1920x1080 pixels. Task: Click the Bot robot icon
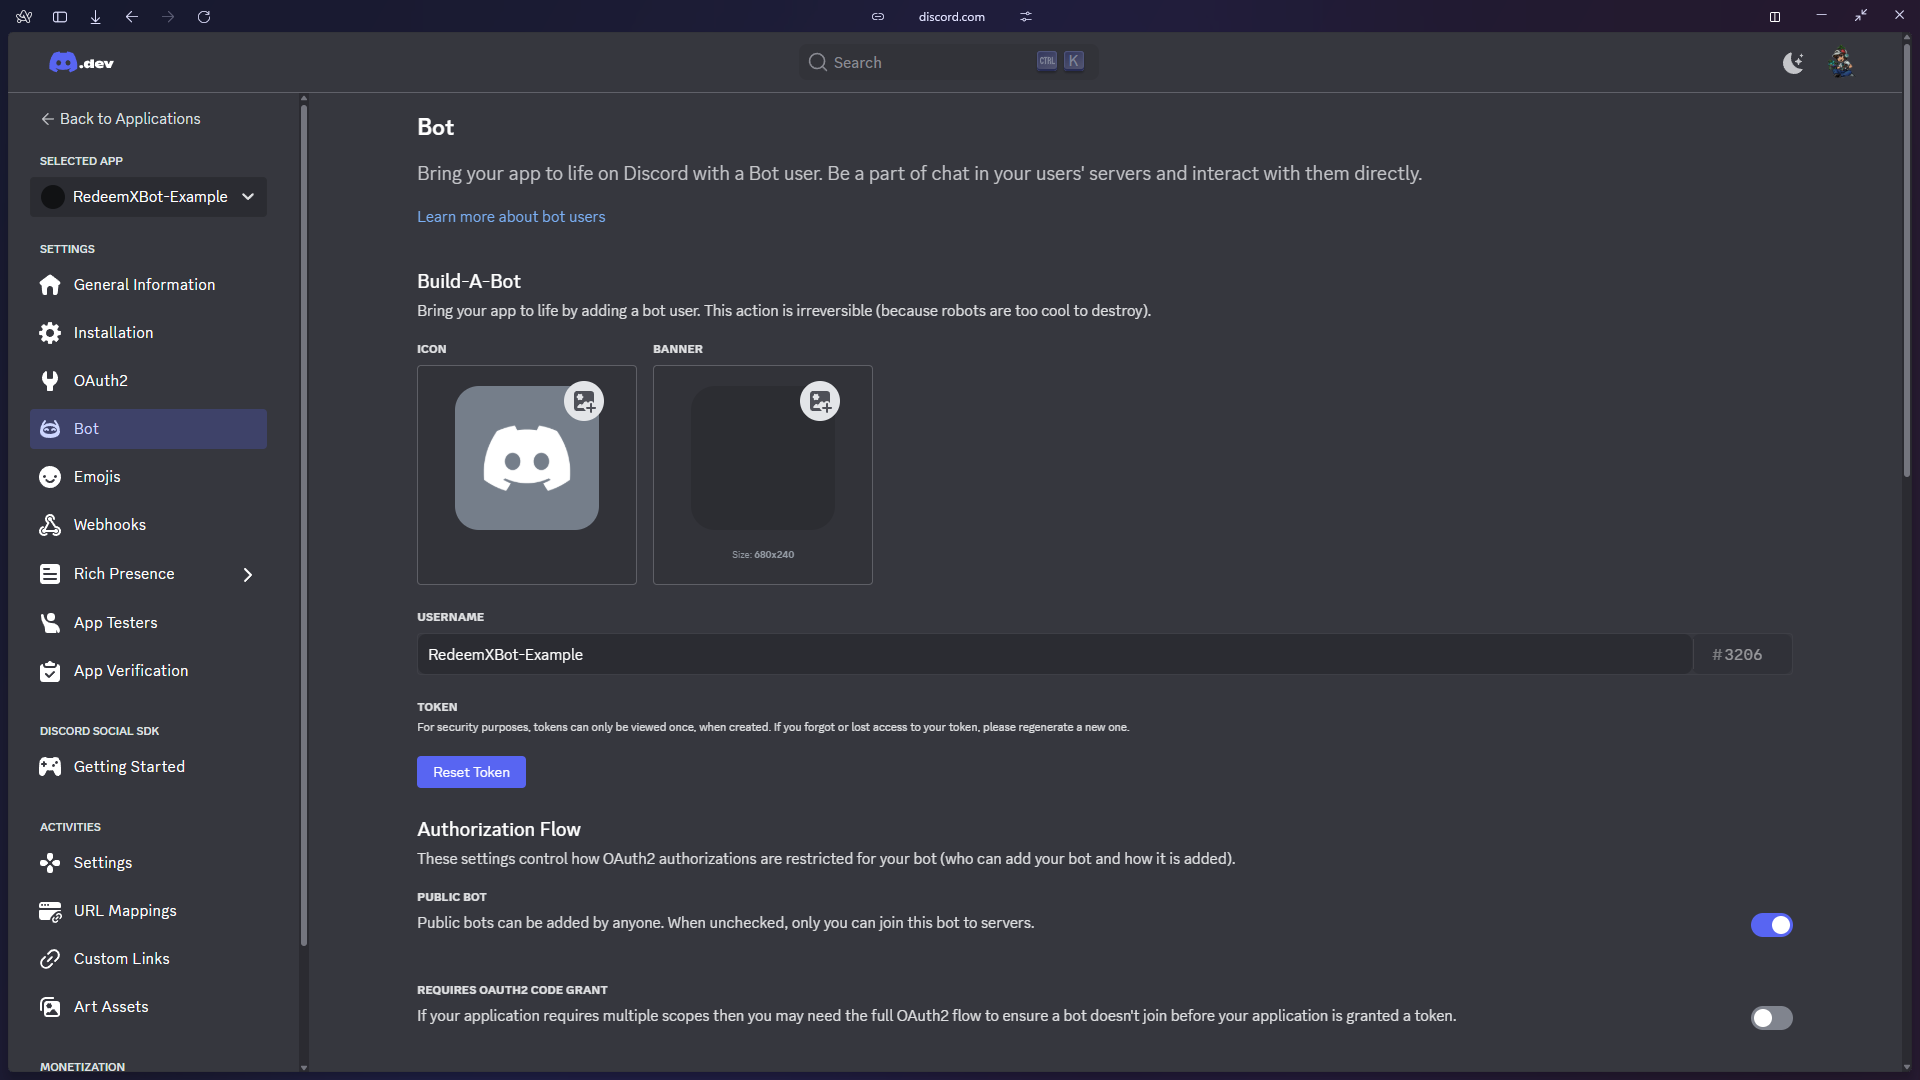pos(50,429)
